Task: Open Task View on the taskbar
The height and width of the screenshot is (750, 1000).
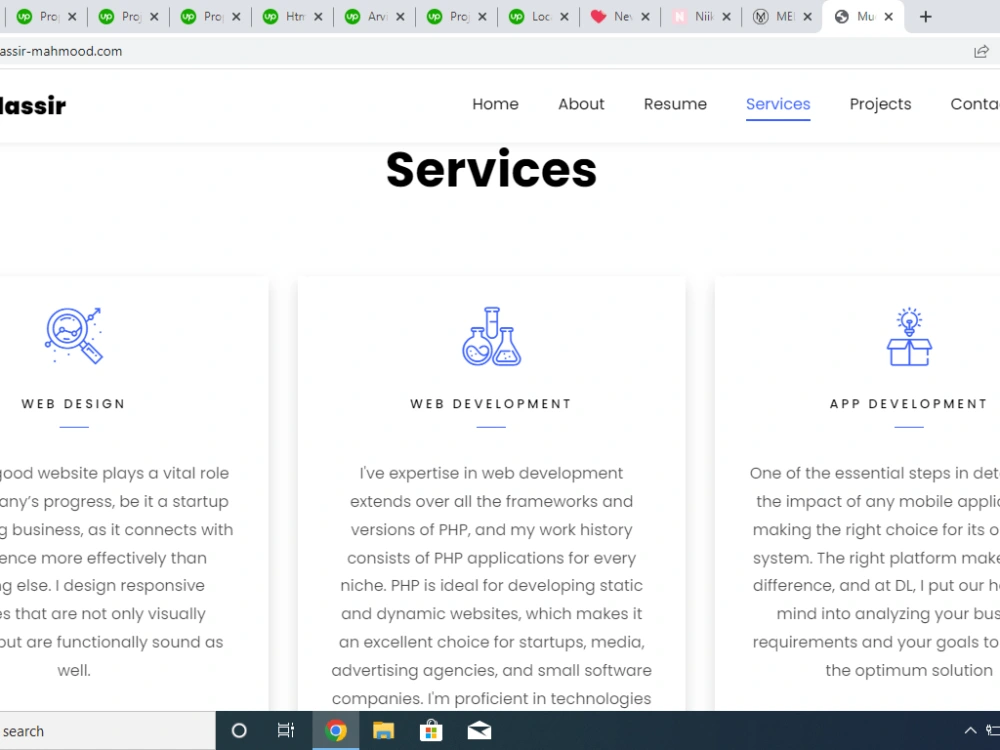Action: click(x=286, y=731)
